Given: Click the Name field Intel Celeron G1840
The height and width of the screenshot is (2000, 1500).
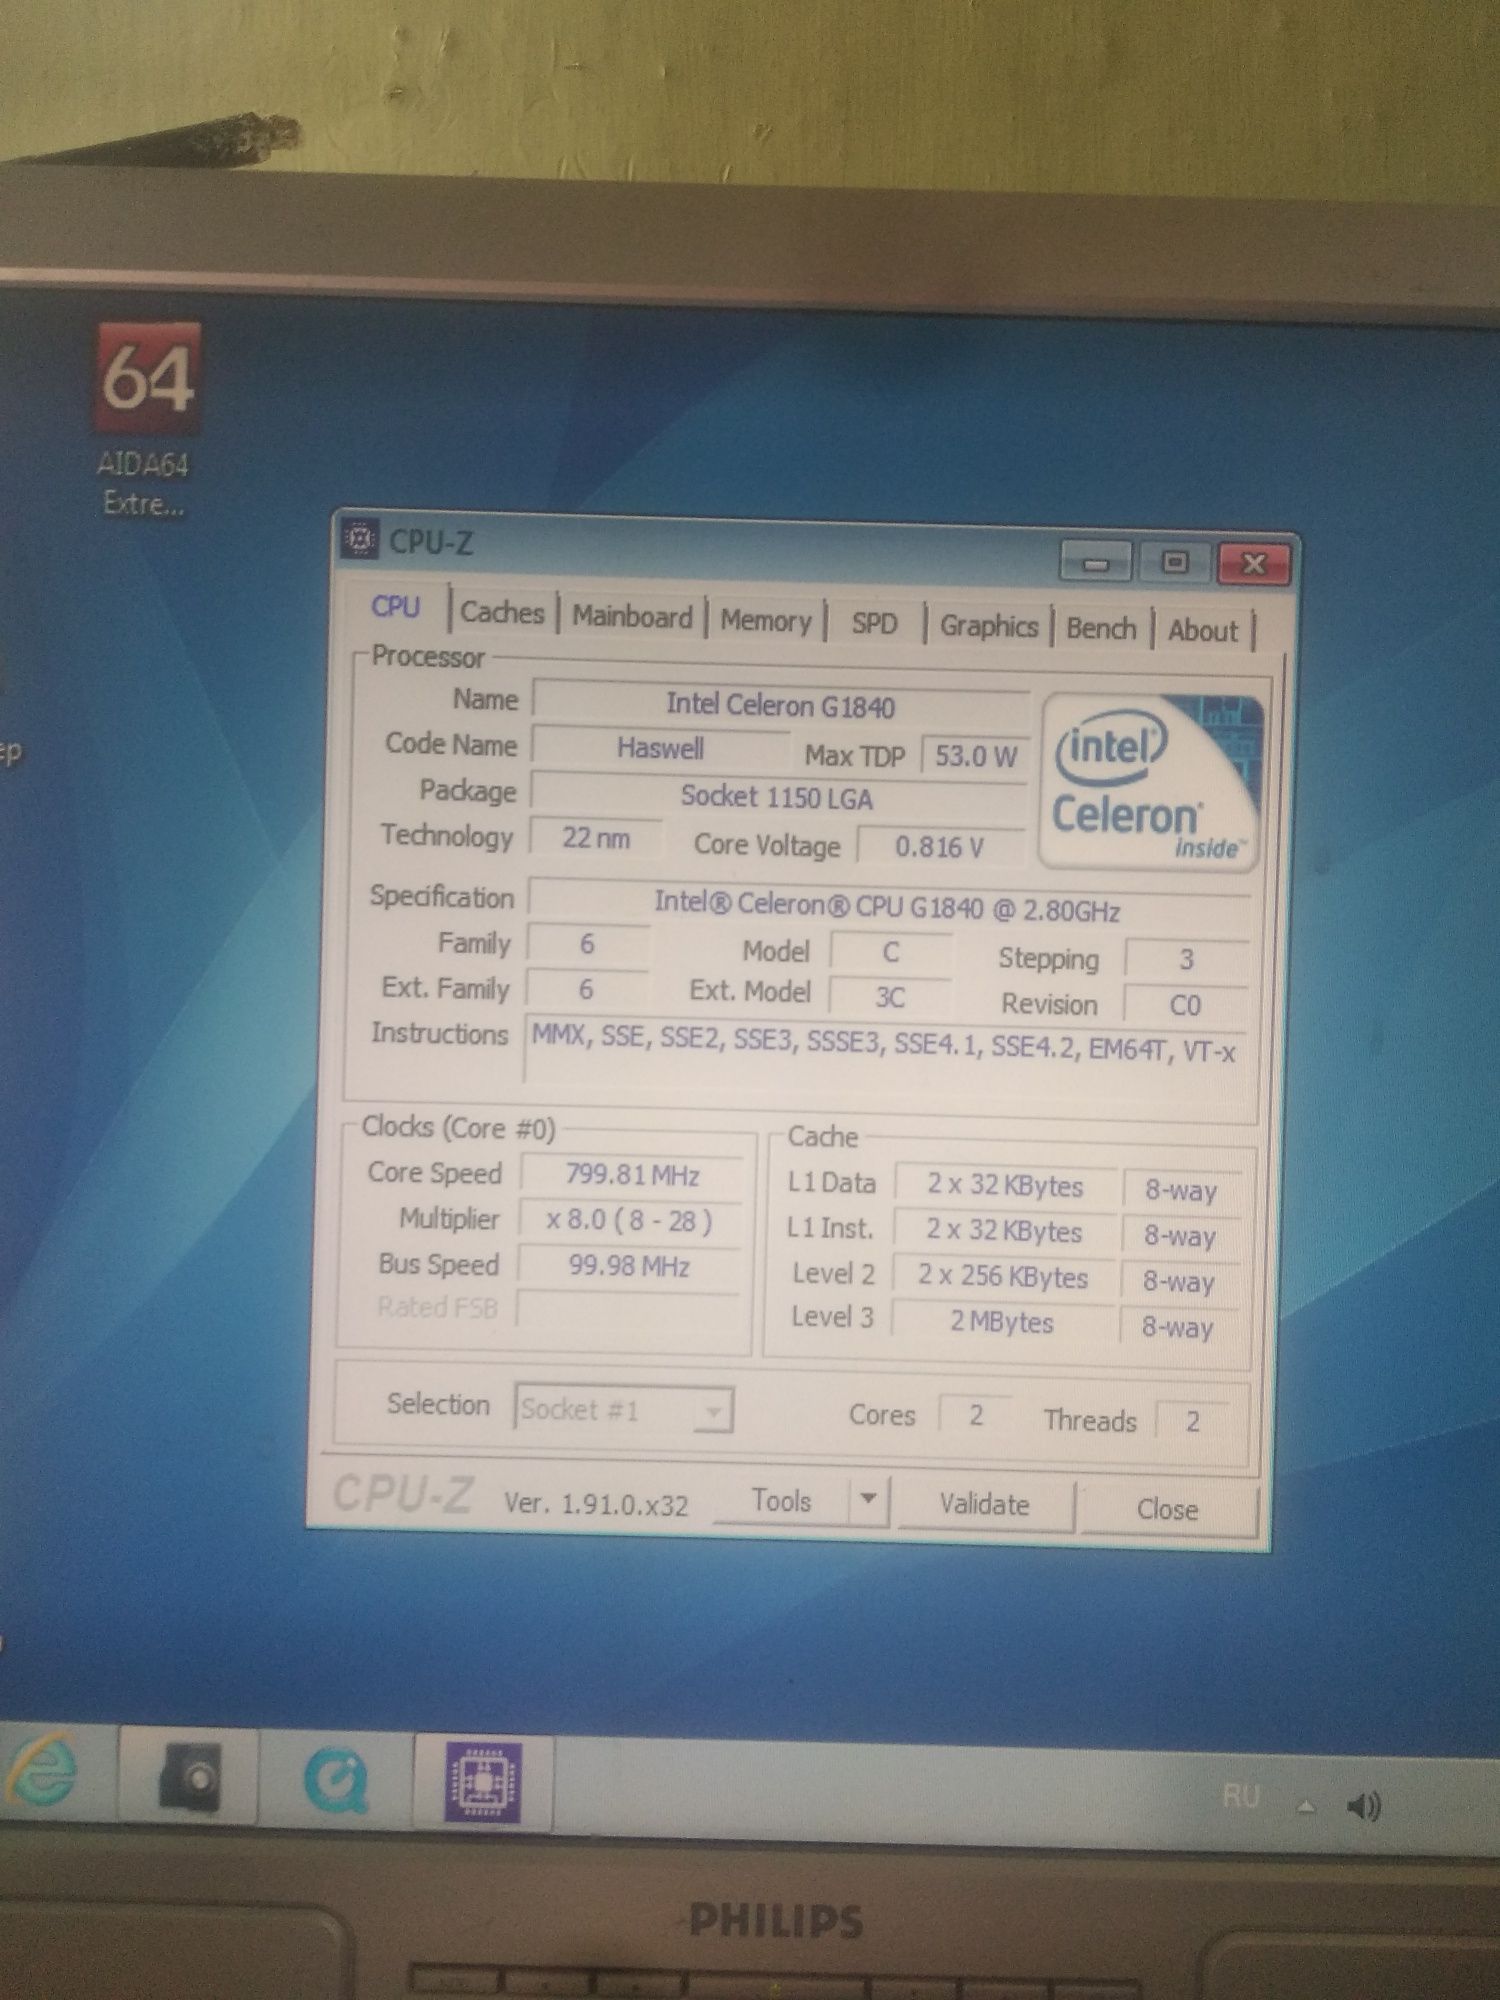Looking at the screenshot, I should 781,705.
